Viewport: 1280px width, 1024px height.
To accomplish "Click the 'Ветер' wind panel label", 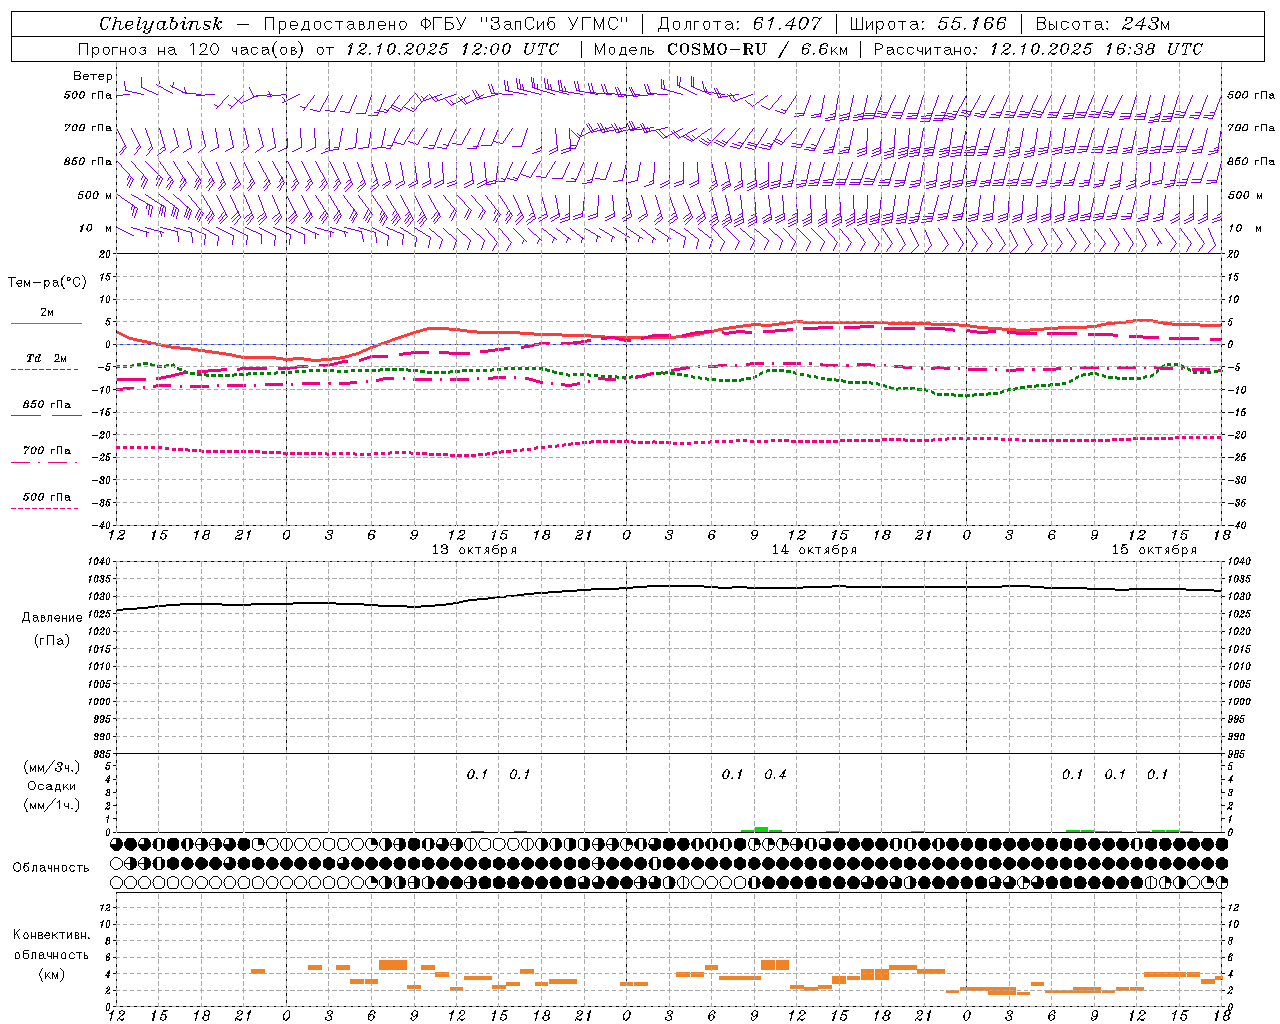I will (93, 76).
